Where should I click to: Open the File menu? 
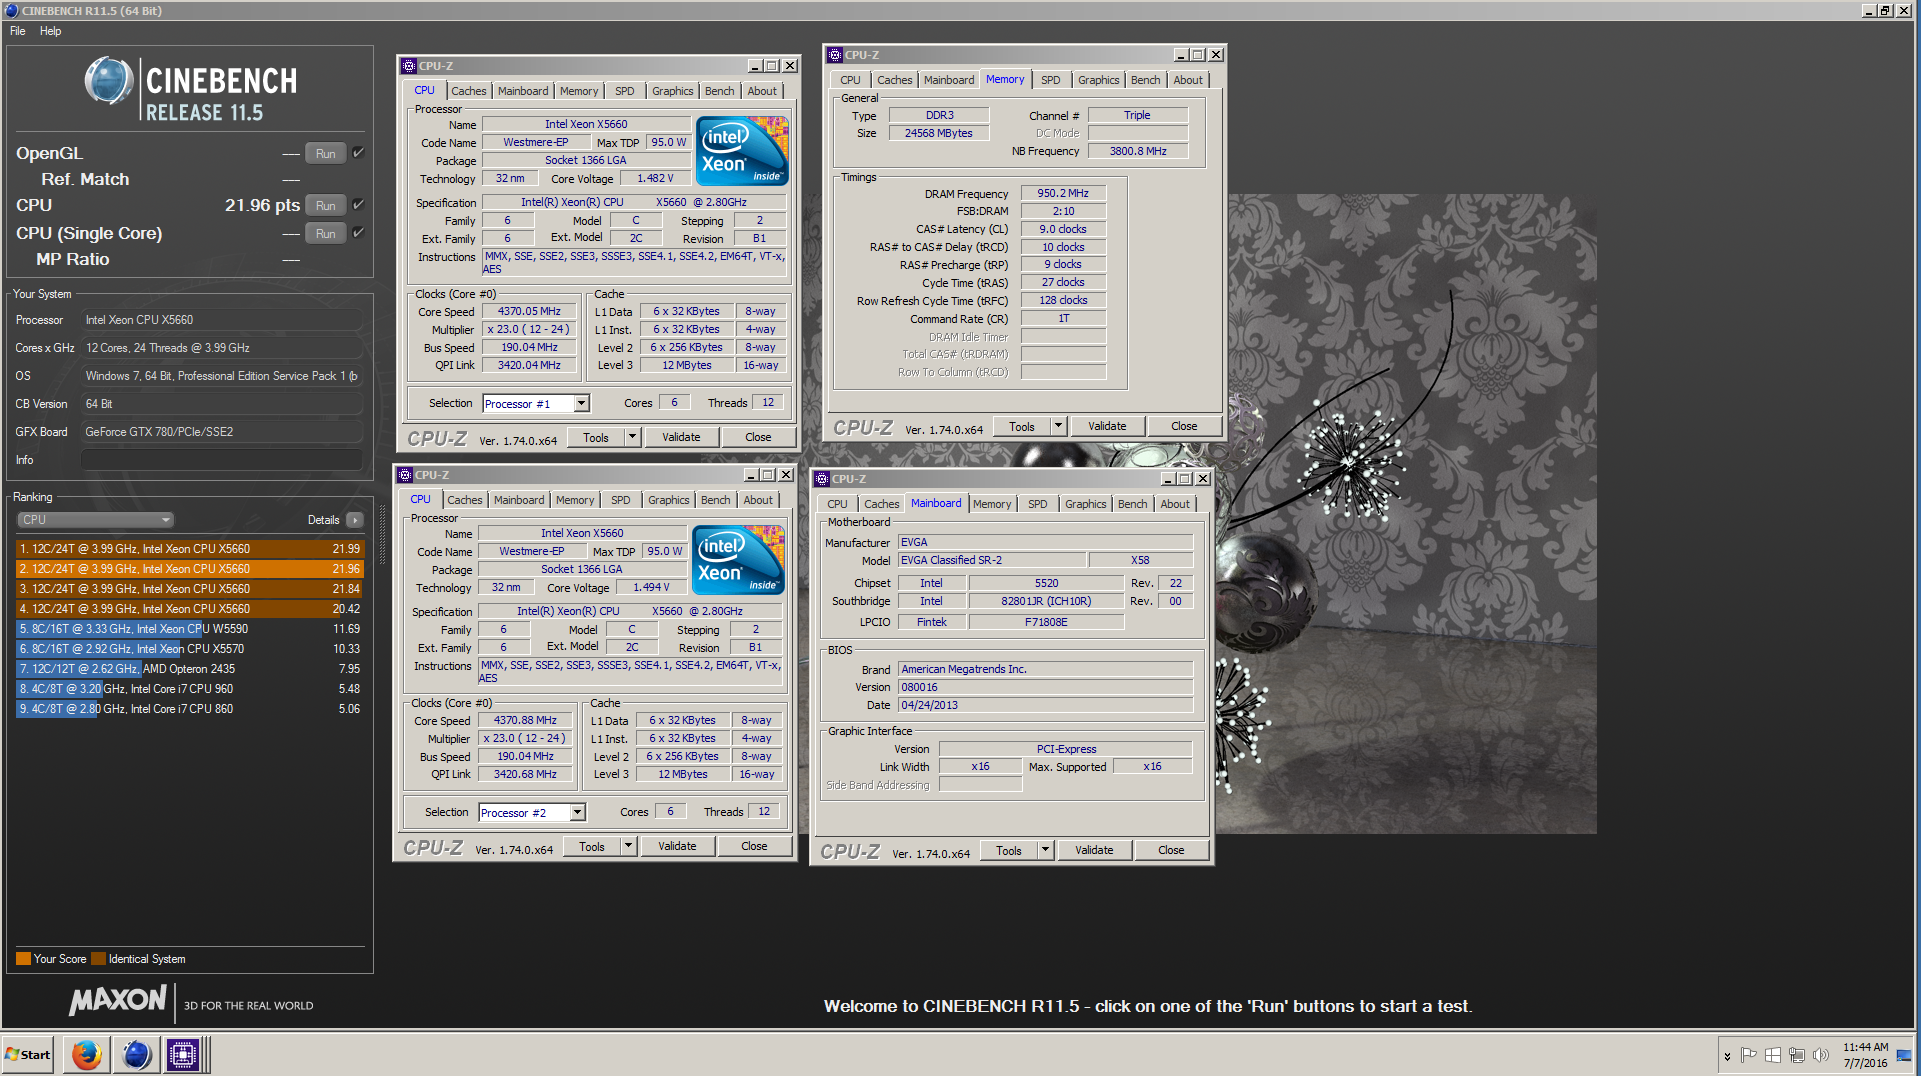17,31
